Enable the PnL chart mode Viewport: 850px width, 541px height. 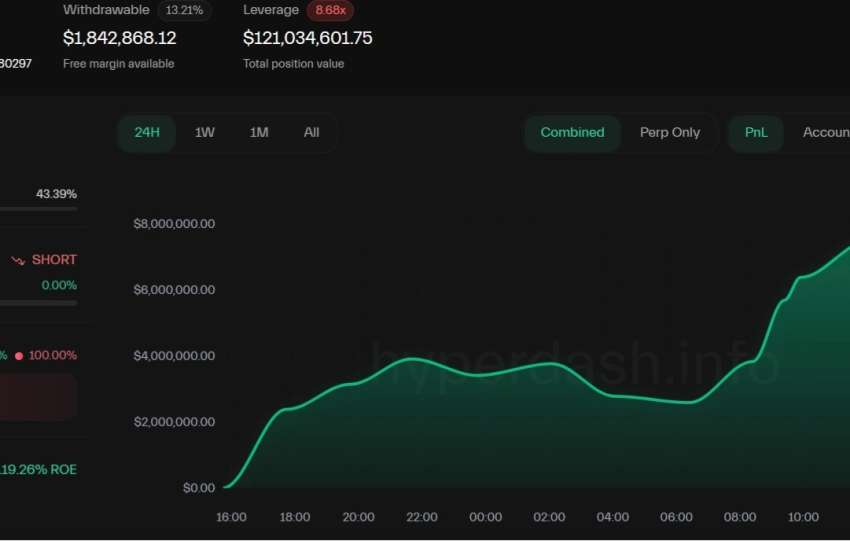(756, 132)
